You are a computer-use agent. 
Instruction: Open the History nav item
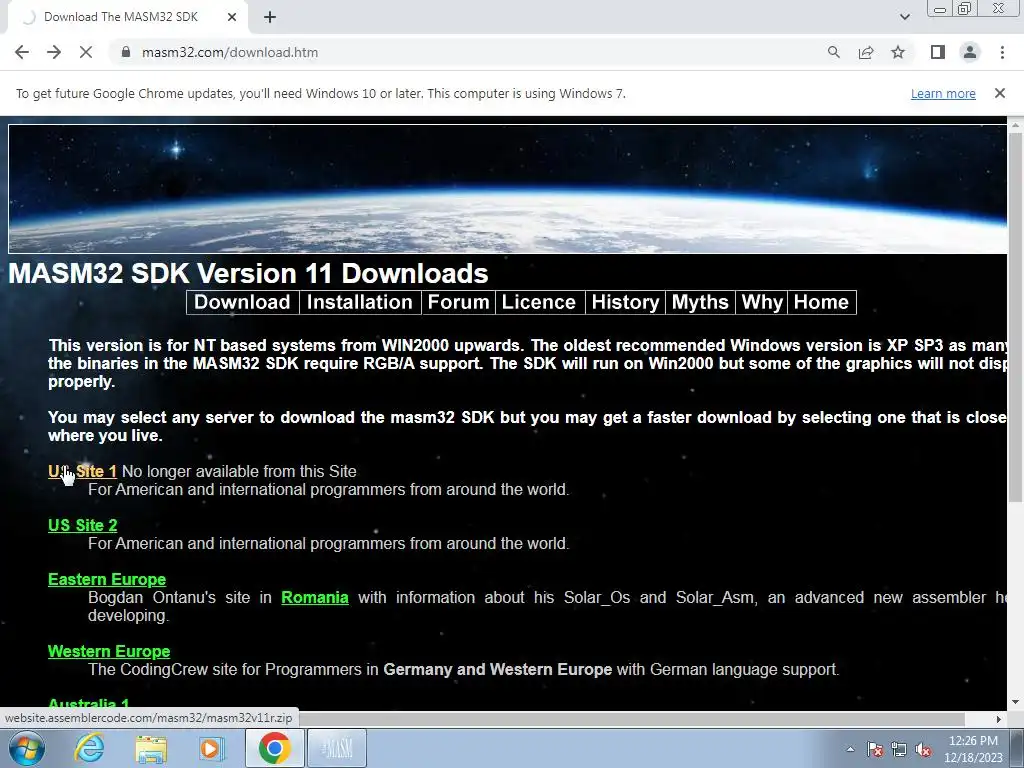point(625,302)
